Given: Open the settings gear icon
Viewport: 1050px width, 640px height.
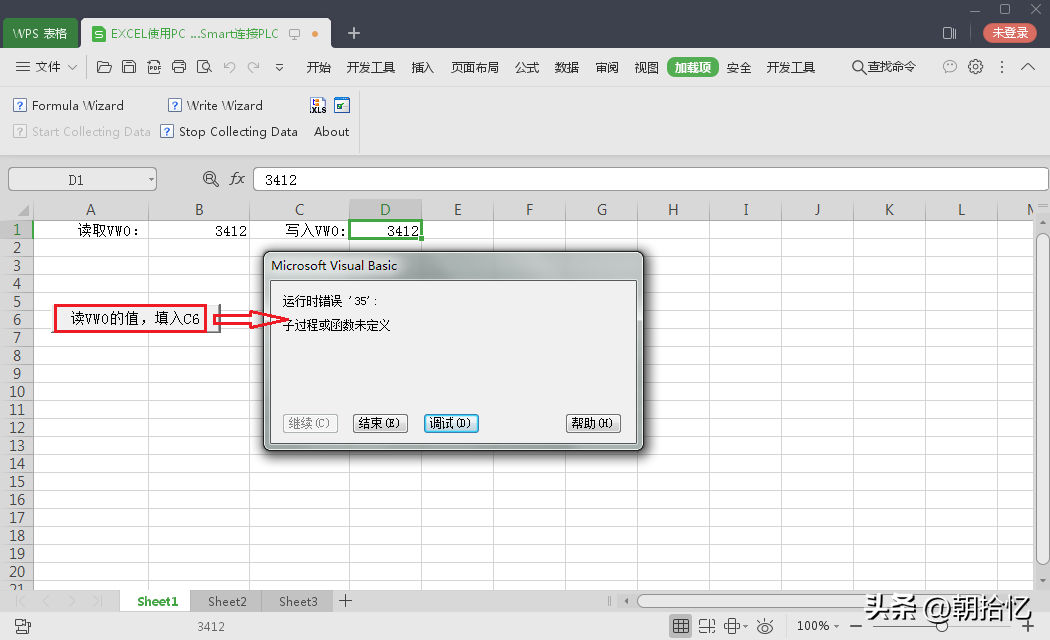Looking at the screenshot, I should pyautogui.click(x=975, y=67).
